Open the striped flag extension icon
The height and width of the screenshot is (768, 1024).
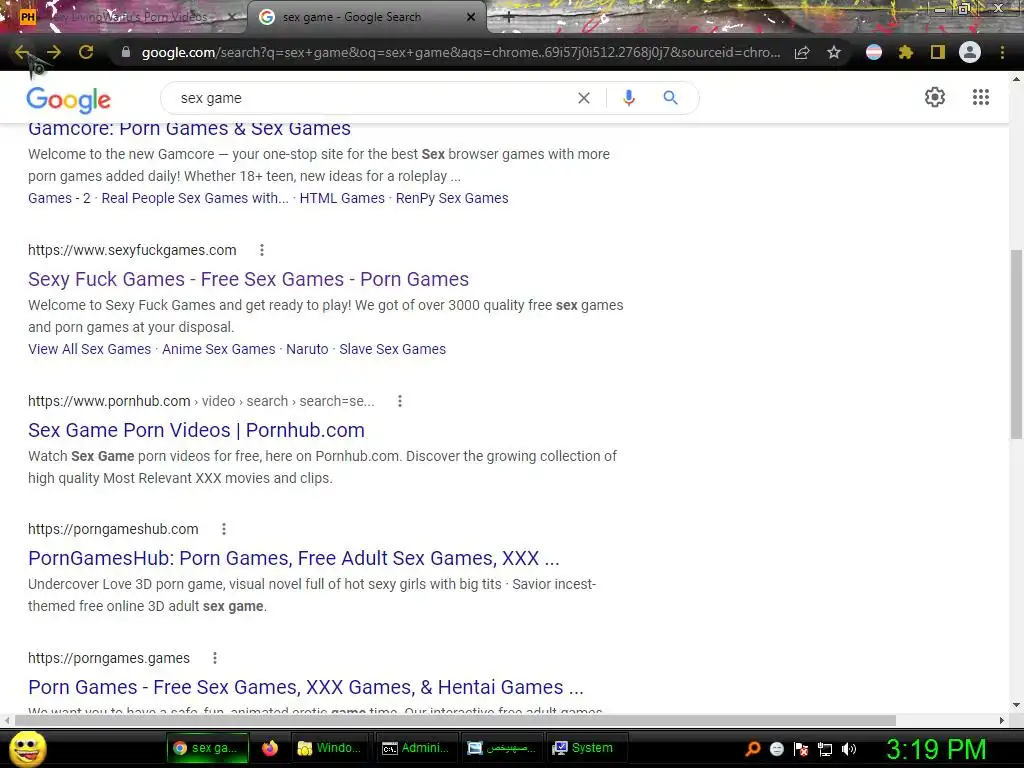click(874, 52)
